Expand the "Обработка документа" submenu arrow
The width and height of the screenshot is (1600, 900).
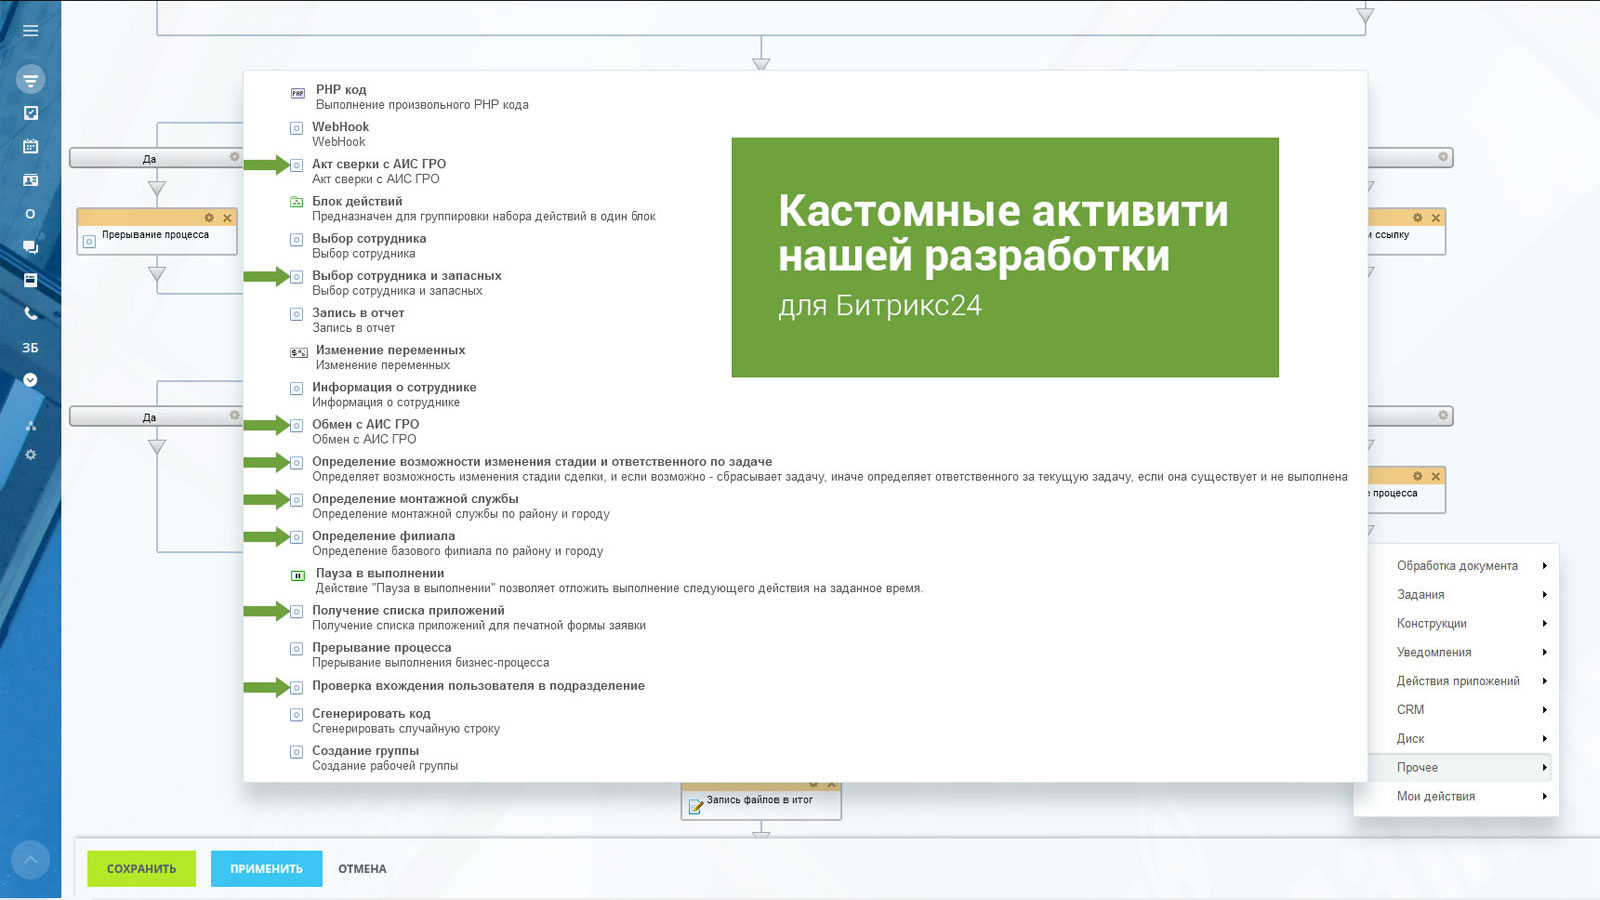click(1545, 566)
